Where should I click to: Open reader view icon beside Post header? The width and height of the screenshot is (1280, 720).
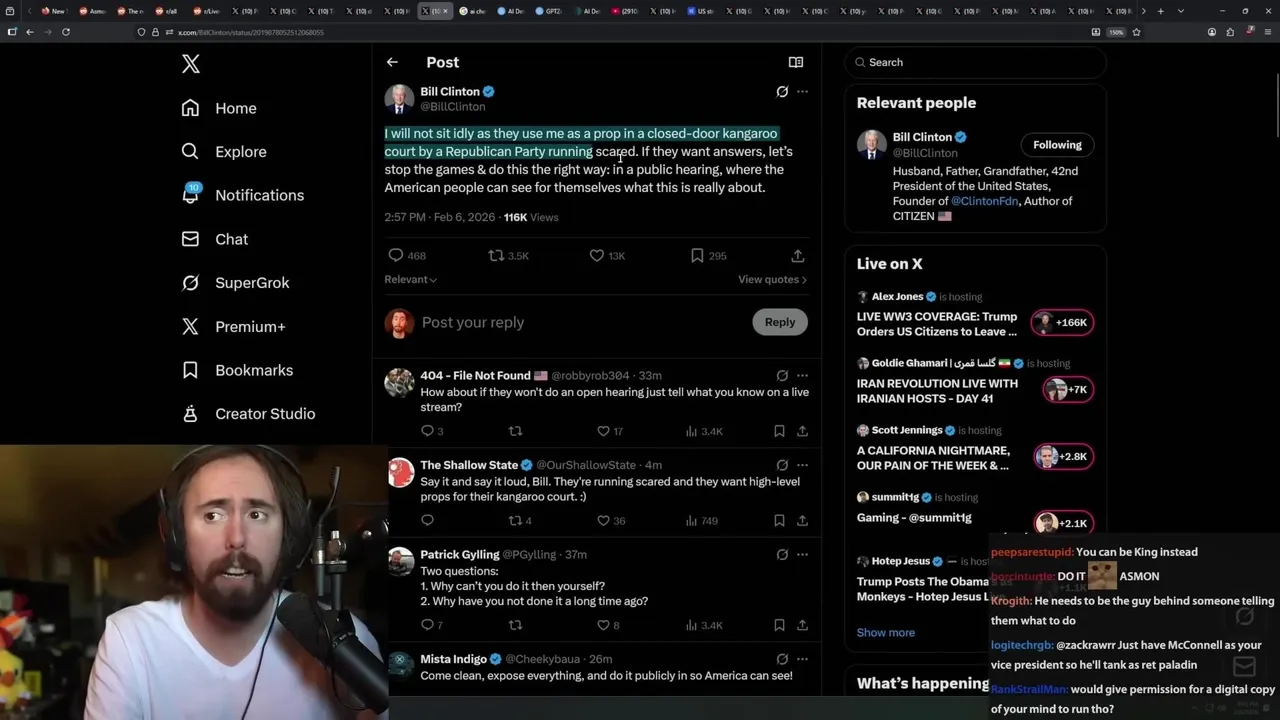point(796,62)
